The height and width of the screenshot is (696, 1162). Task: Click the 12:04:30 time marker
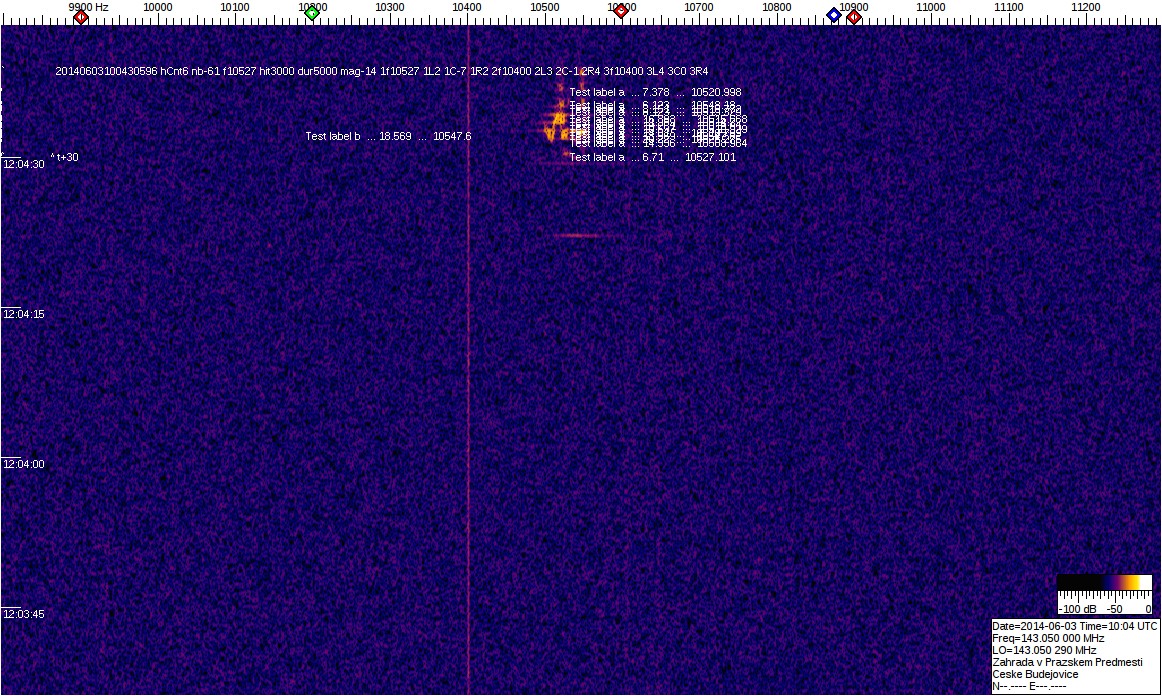coord(23,164)
